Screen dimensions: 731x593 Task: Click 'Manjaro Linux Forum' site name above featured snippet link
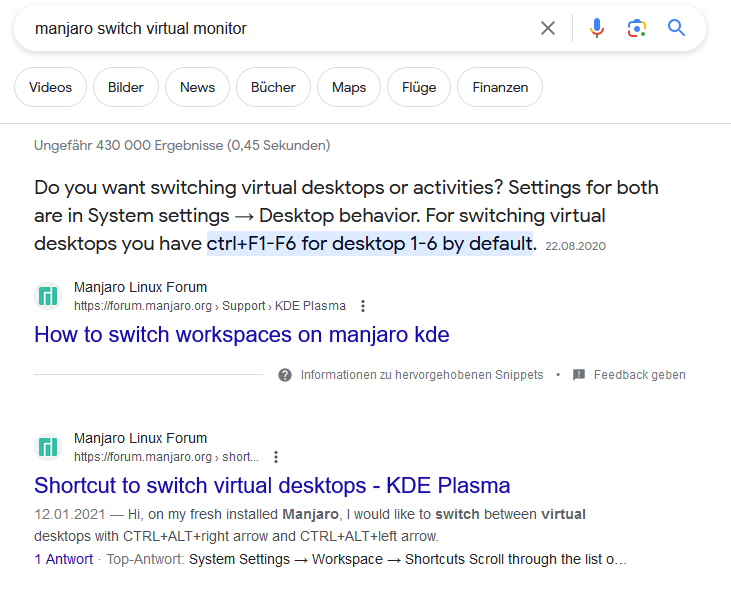tap(140, 287)
